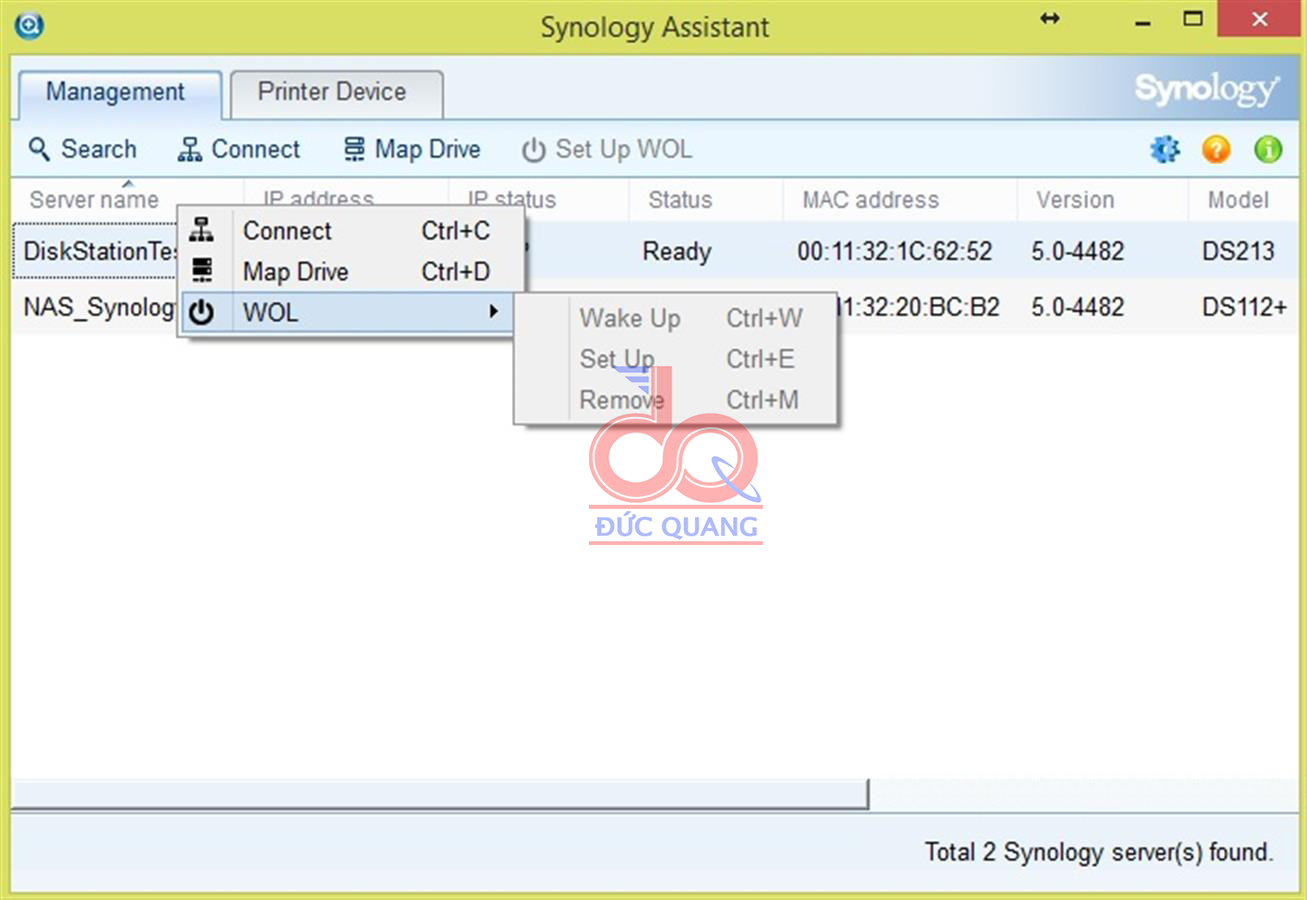1307x900 pixels.
Task: Click the resize arrows icon in title bar
Action: point(1049,19)
